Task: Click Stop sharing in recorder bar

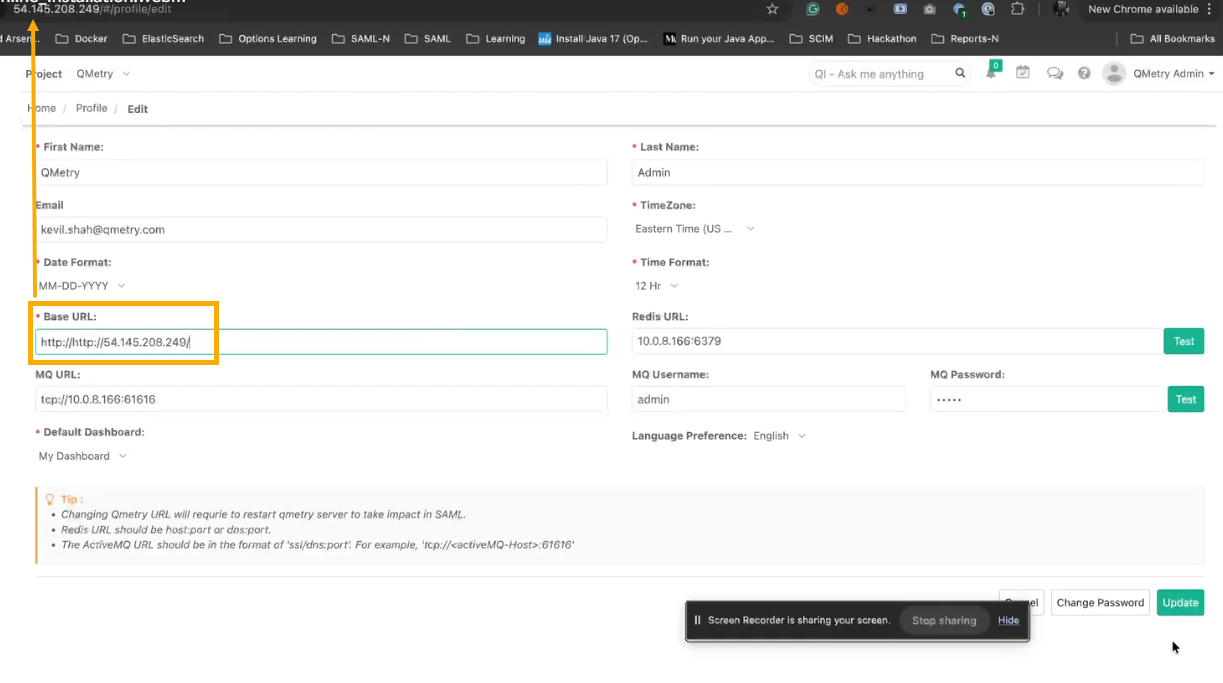Action: click(x=944, y=620)
